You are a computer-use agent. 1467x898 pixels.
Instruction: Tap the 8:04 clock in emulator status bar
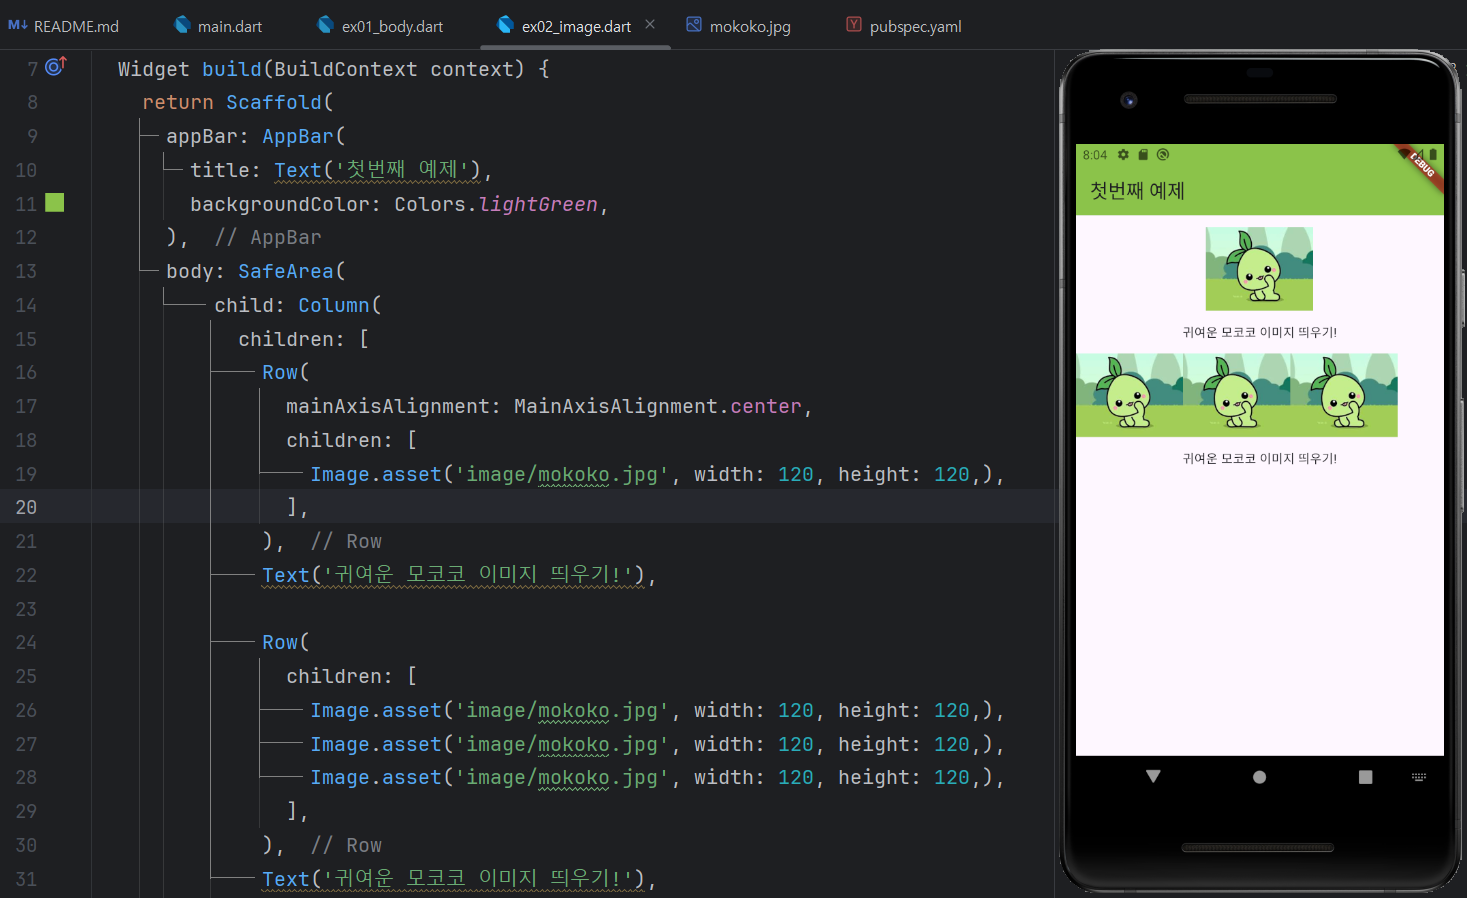(x=1095, y=155)
